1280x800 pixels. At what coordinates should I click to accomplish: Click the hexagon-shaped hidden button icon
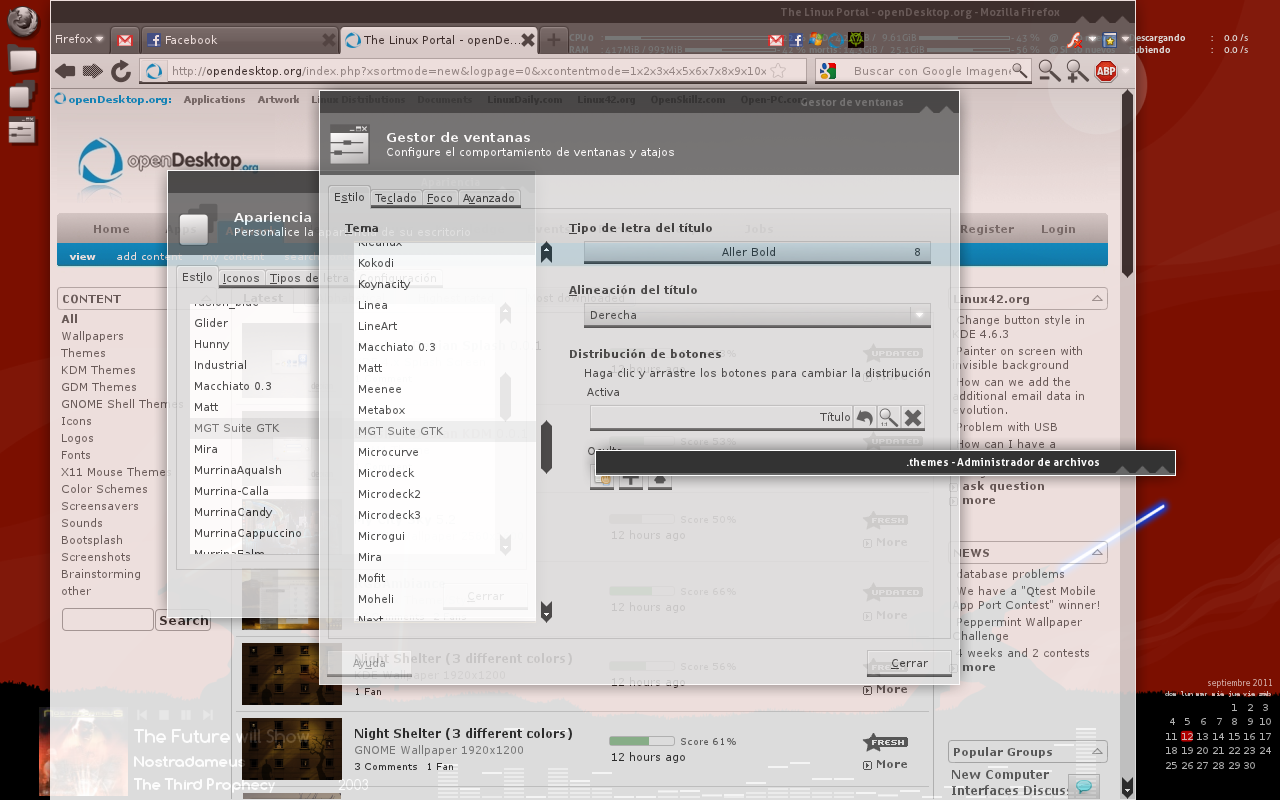click(659, 480)
